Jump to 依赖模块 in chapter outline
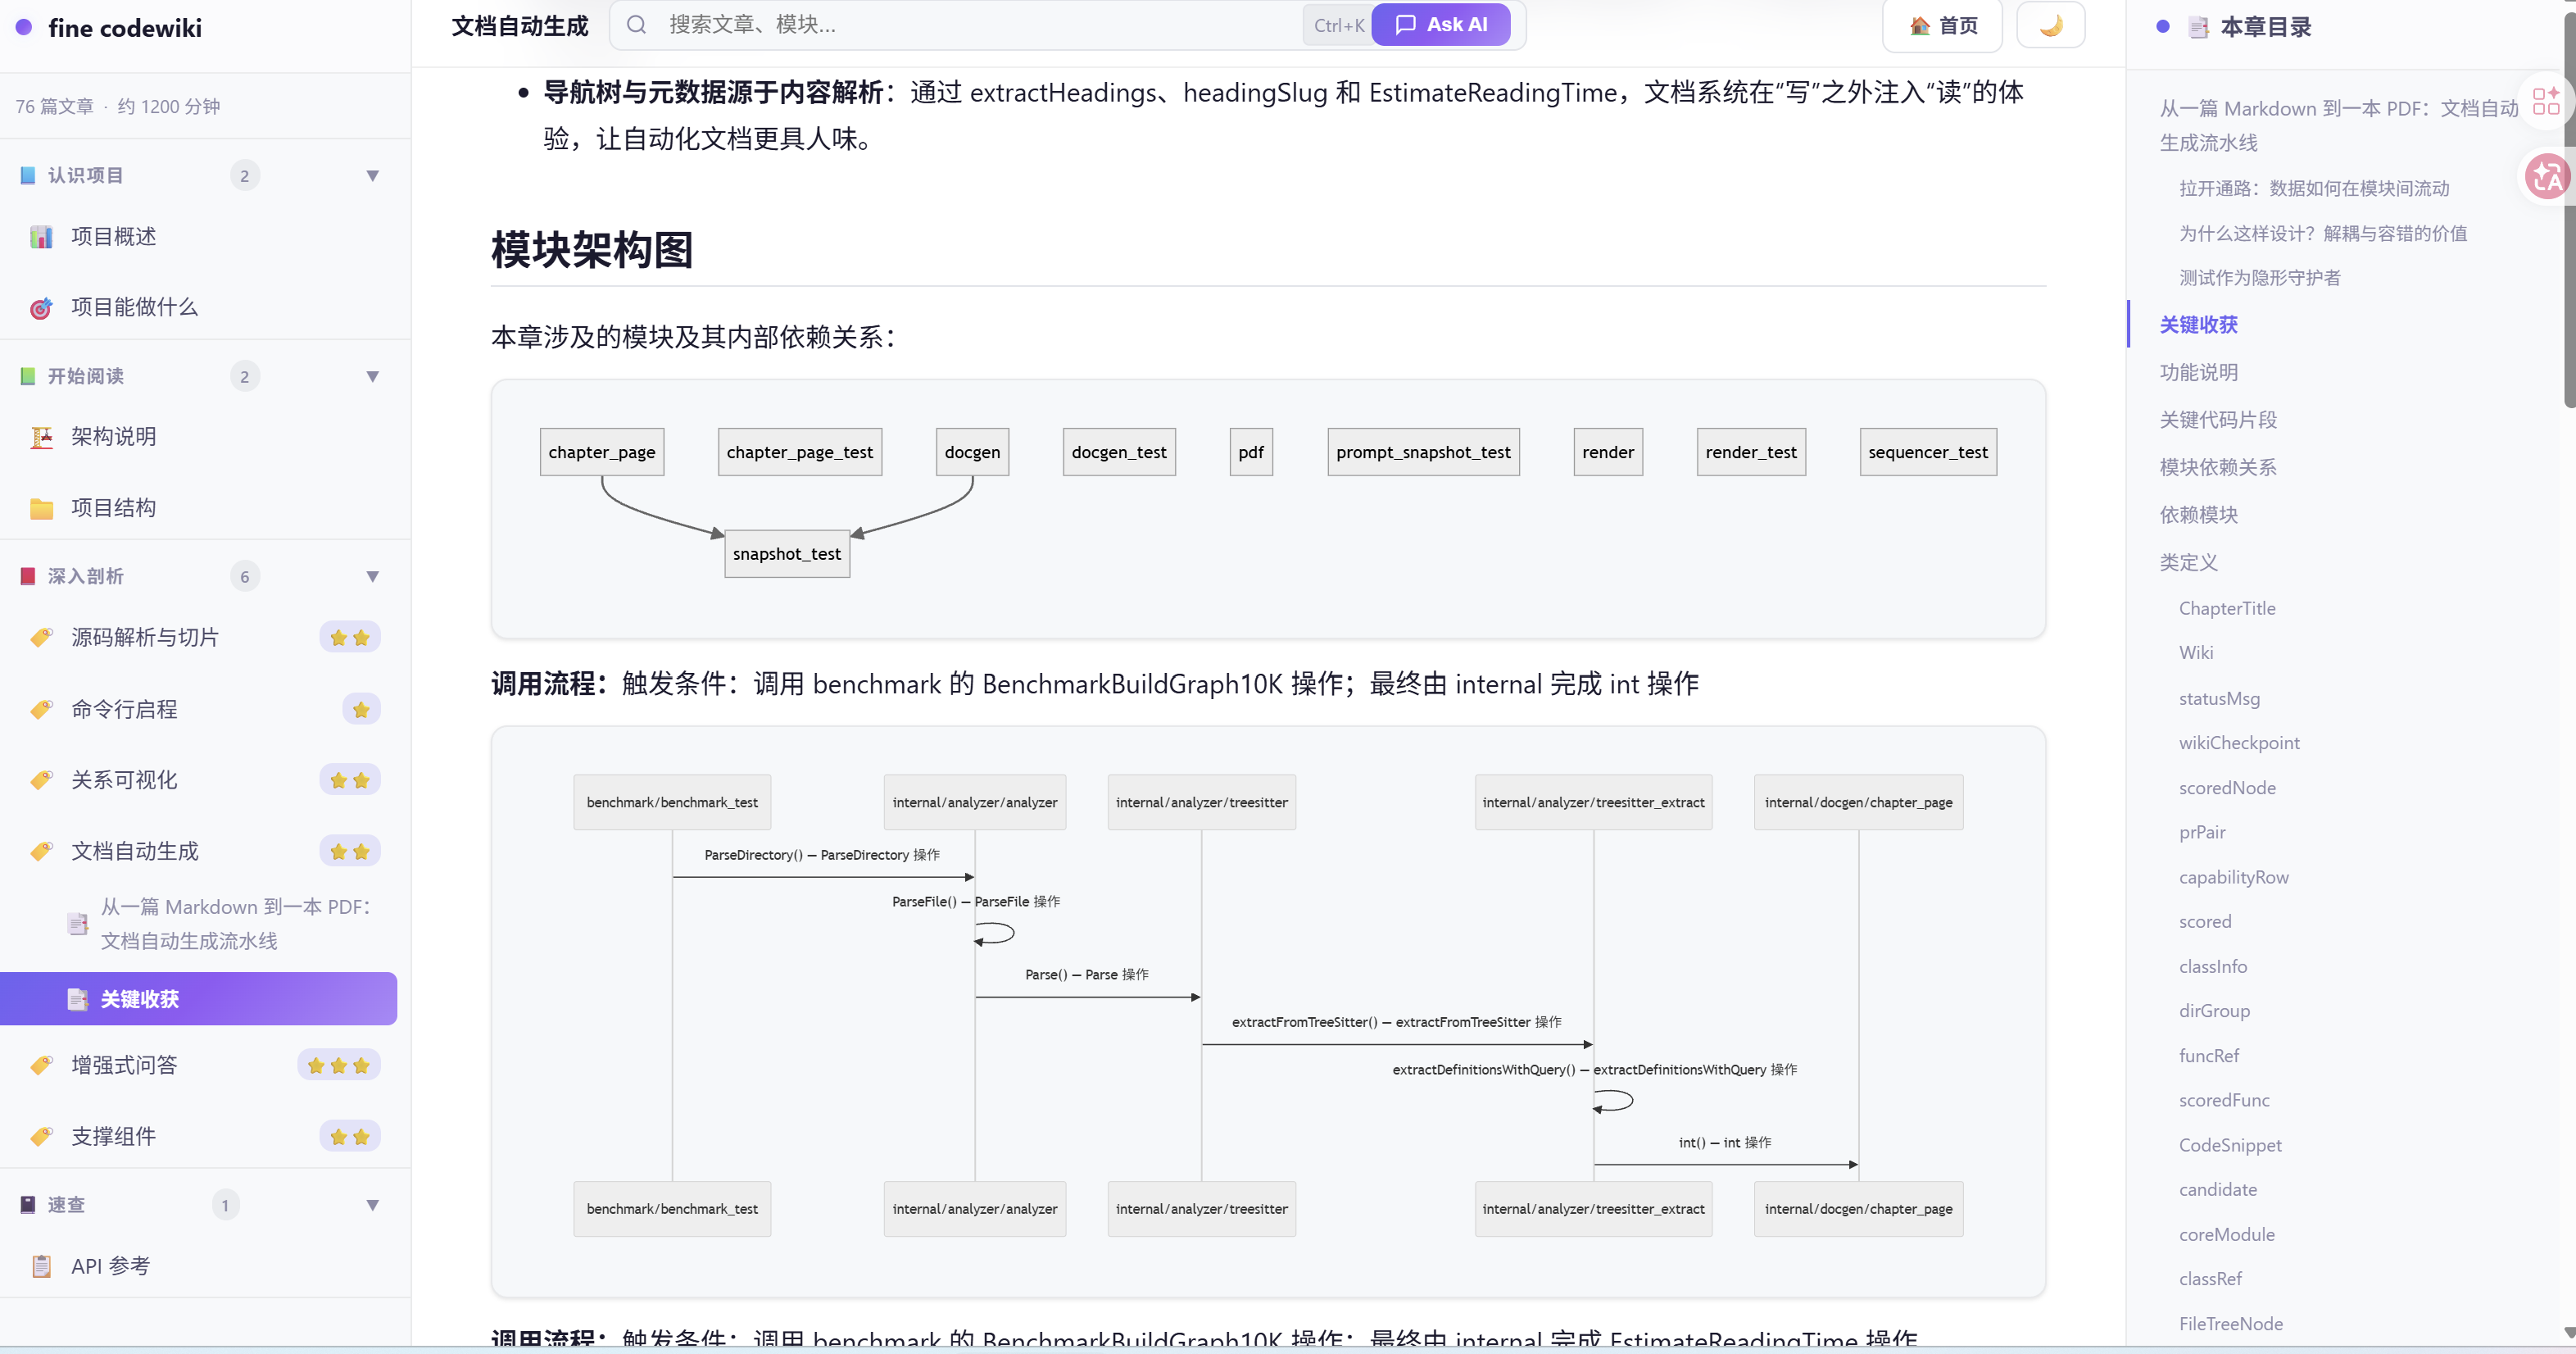This screenshot has width=2576, height=1354. (2198, 515)
